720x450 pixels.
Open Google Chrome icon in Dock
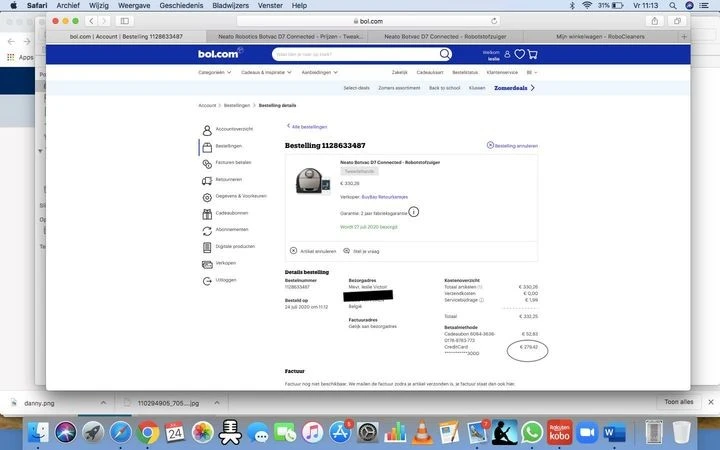(x=147, y=433)
